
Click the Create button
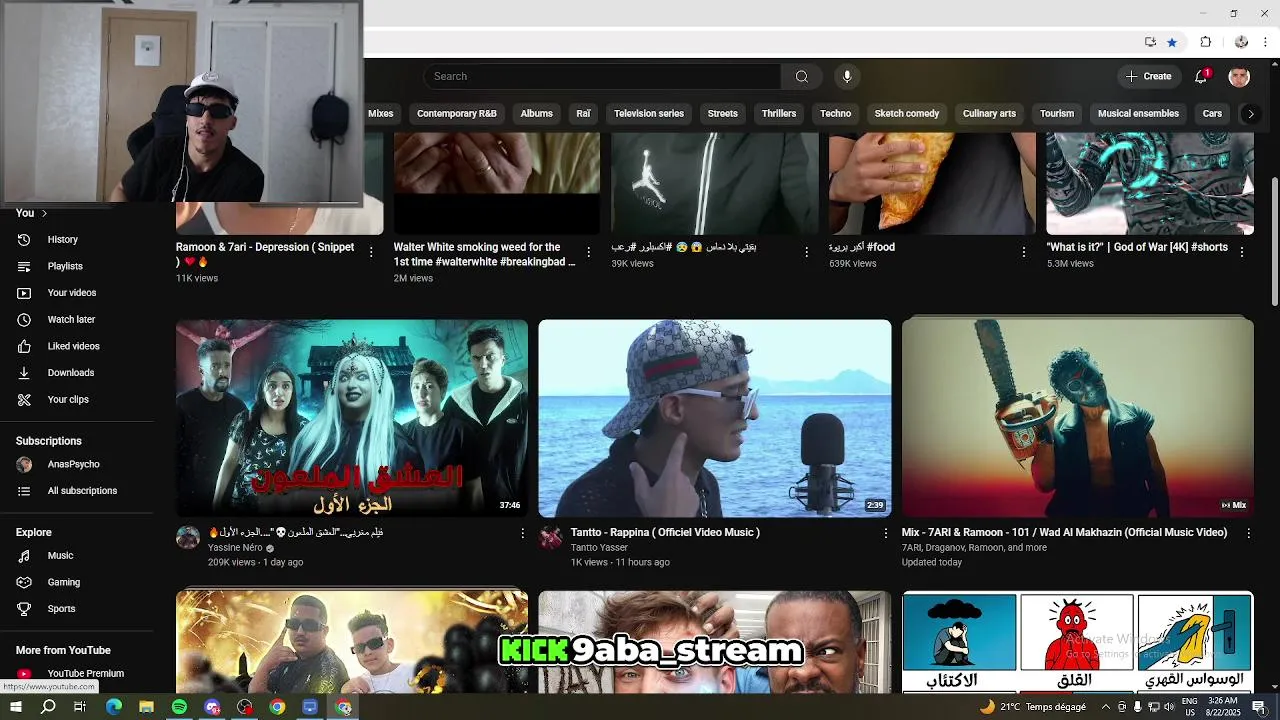[x=1148, y=76]
